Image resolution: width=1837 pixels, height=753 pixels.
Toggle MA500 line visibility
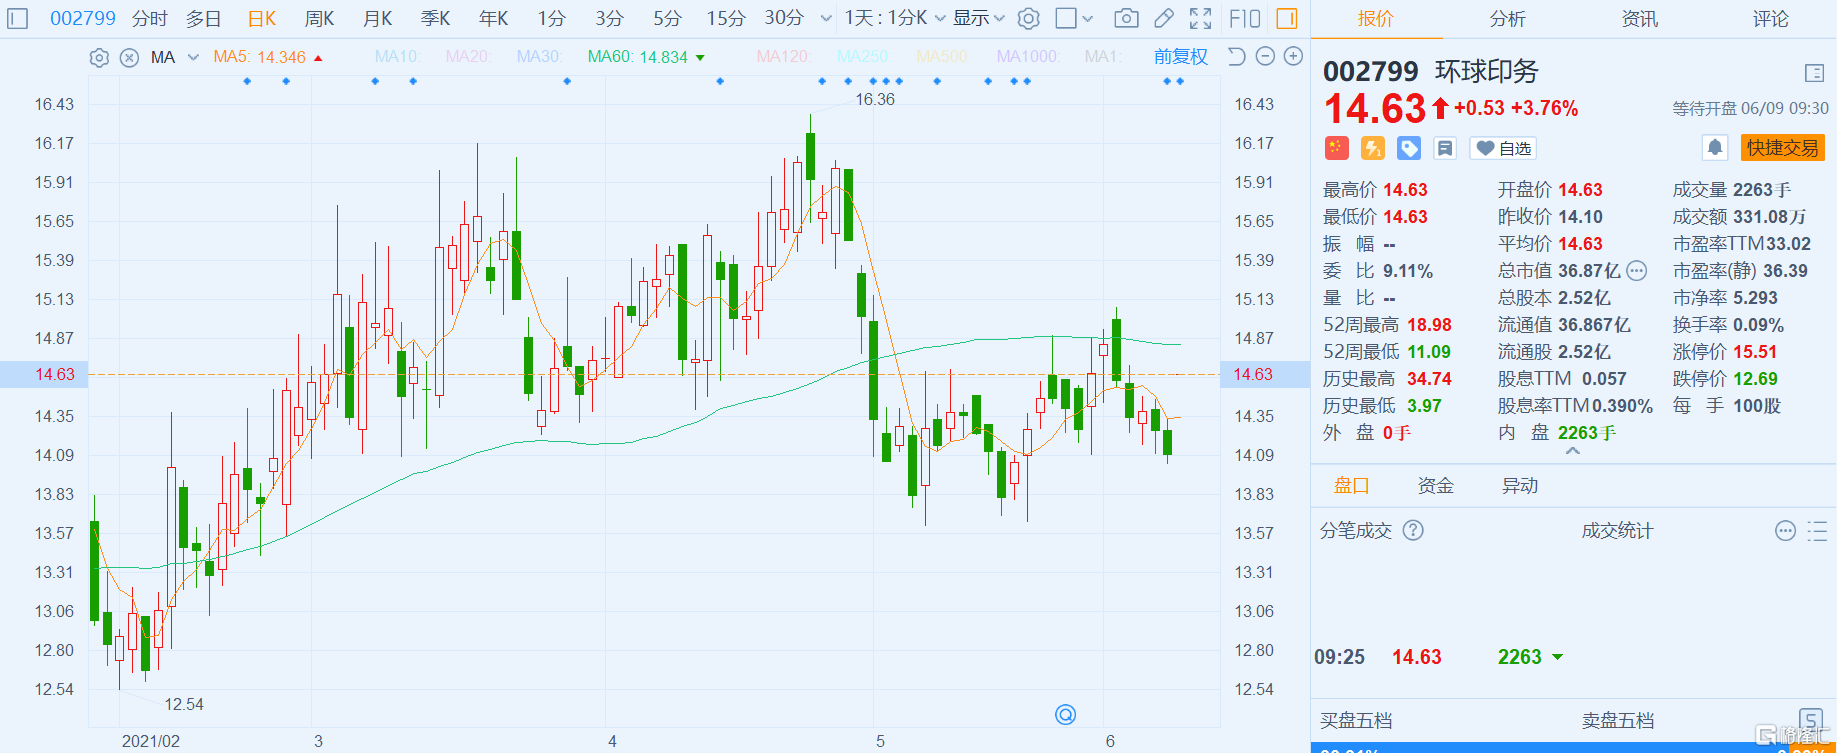[942, 57]
